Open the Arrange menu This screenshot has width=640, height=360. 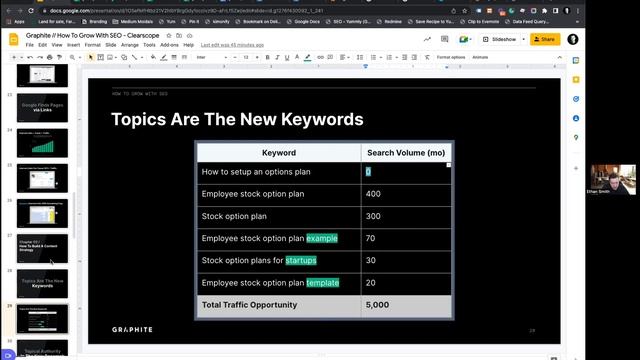tap(130, 45)
